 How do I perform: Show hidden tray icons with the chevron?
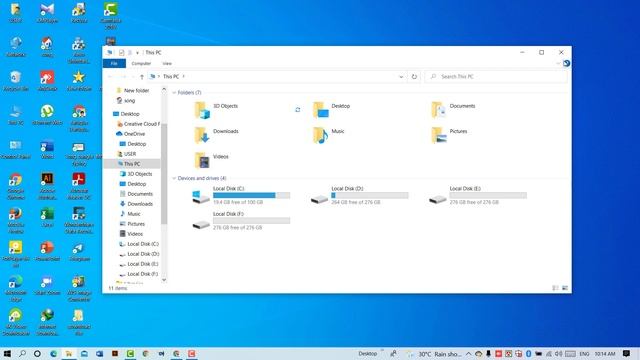(x=468, y=353)
